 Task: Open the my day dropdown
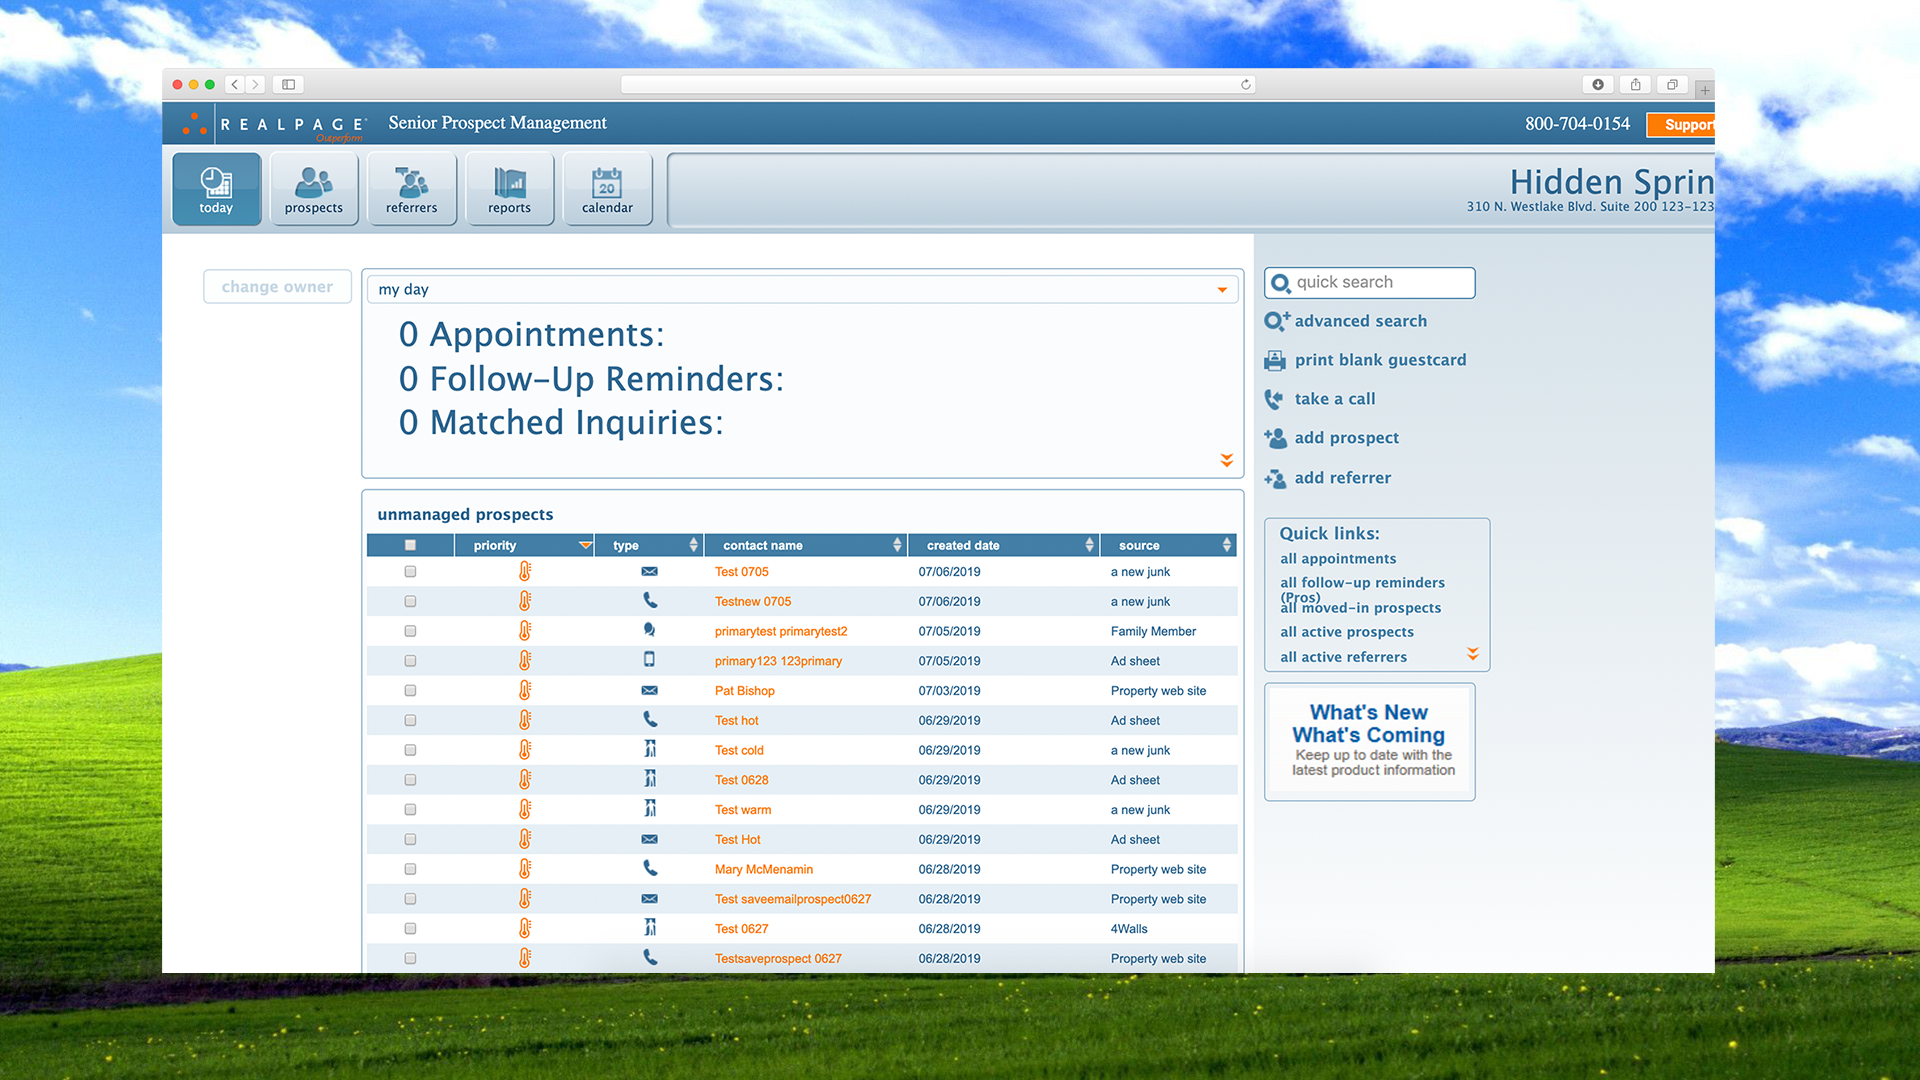1222,290
